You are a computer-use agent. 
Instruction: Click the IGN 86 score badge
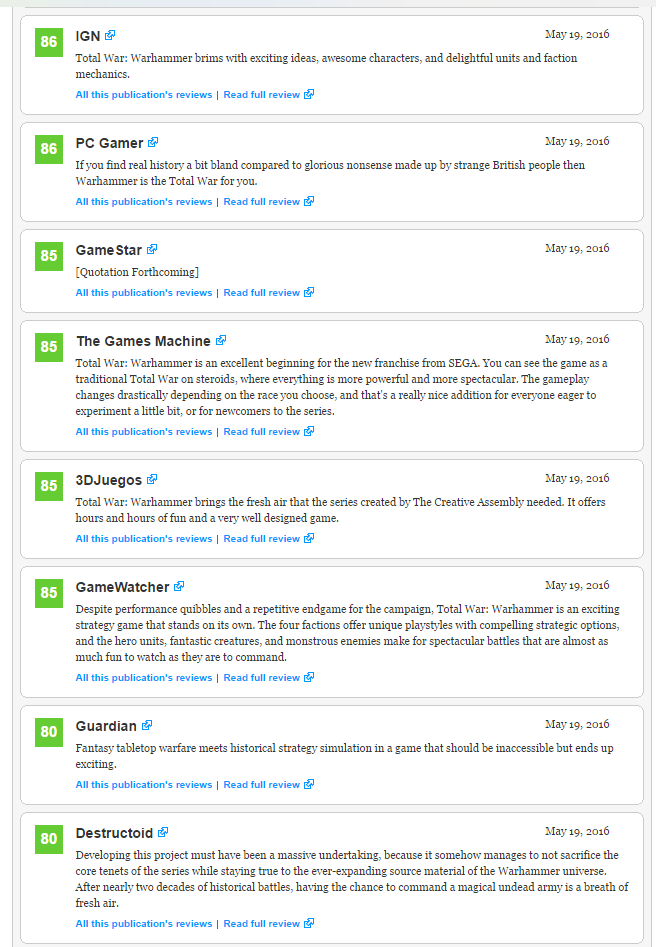click(x=49, y=42)
